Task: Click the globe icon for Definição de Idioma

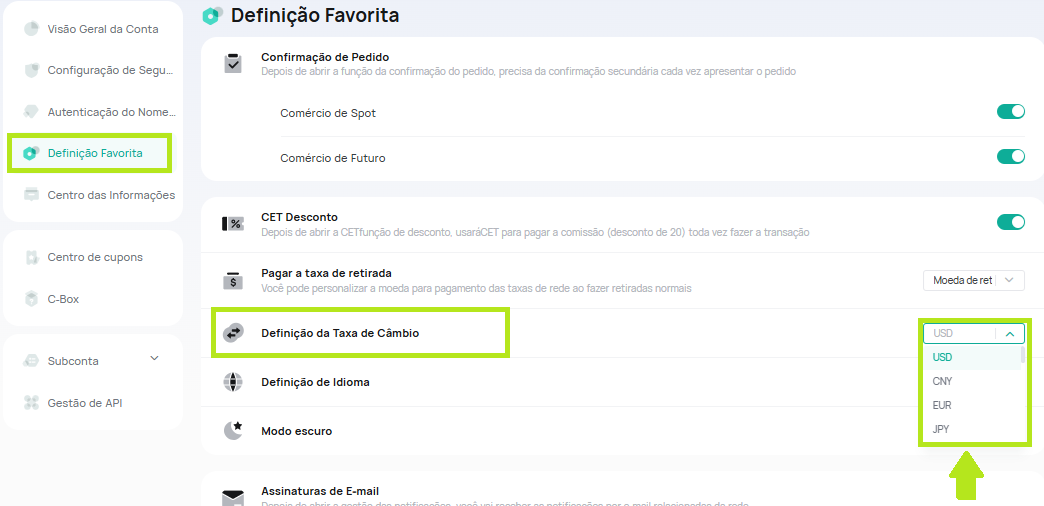Action: [232, 382]
